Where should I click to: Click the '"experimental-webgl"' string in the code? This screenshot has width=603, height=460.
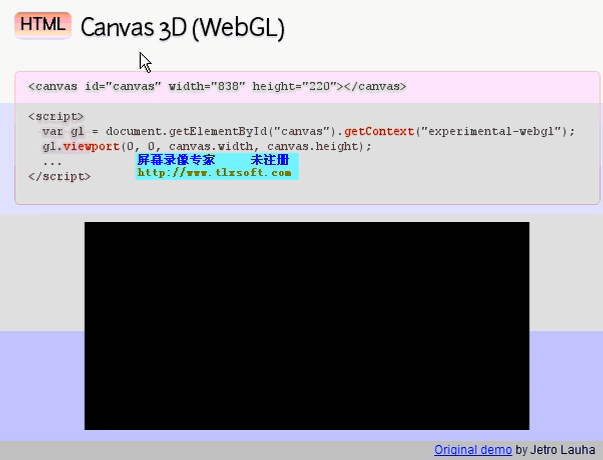(491, 132)
